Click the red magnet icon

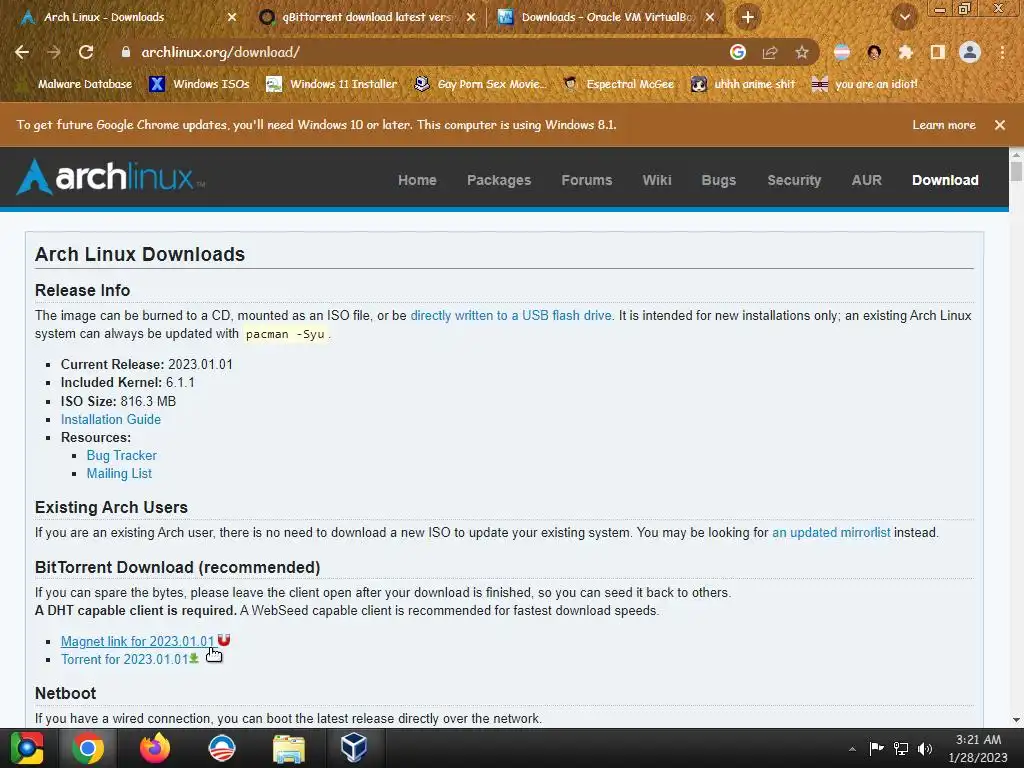coord(224,639)
